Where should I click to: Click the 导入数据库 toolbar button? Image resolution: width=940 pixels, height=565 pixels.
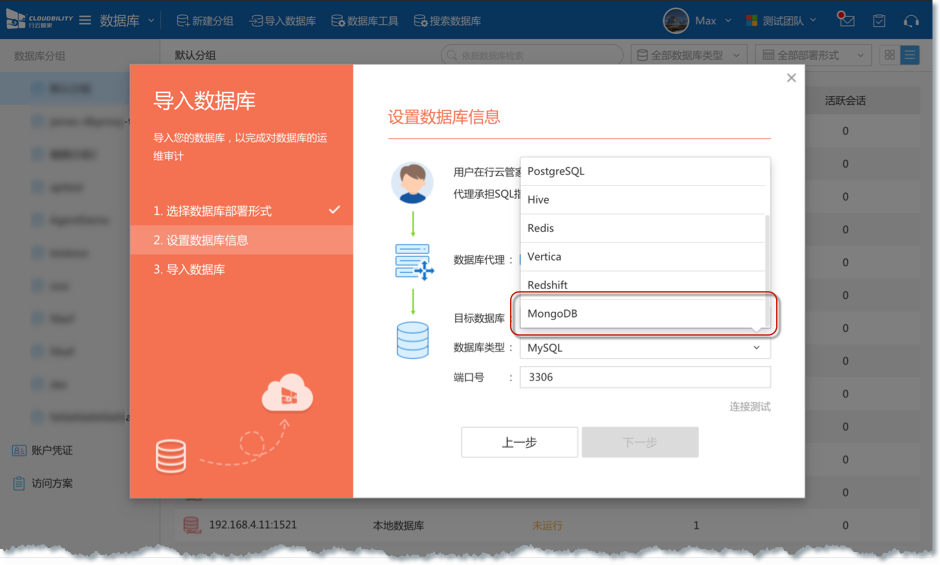(x=284, y=21)
